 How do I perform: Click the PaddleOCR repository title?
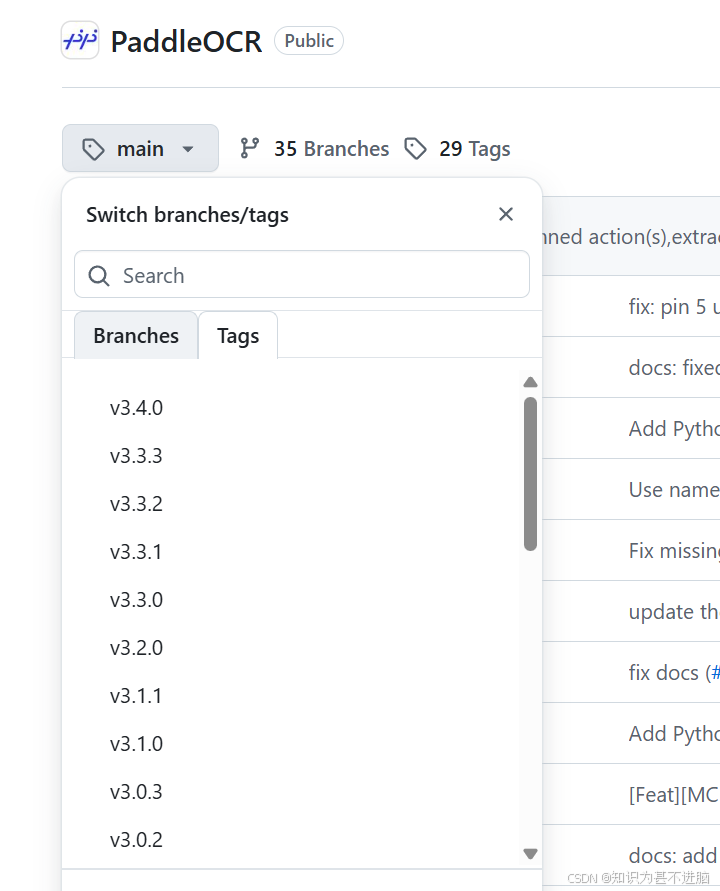(186, 41)
